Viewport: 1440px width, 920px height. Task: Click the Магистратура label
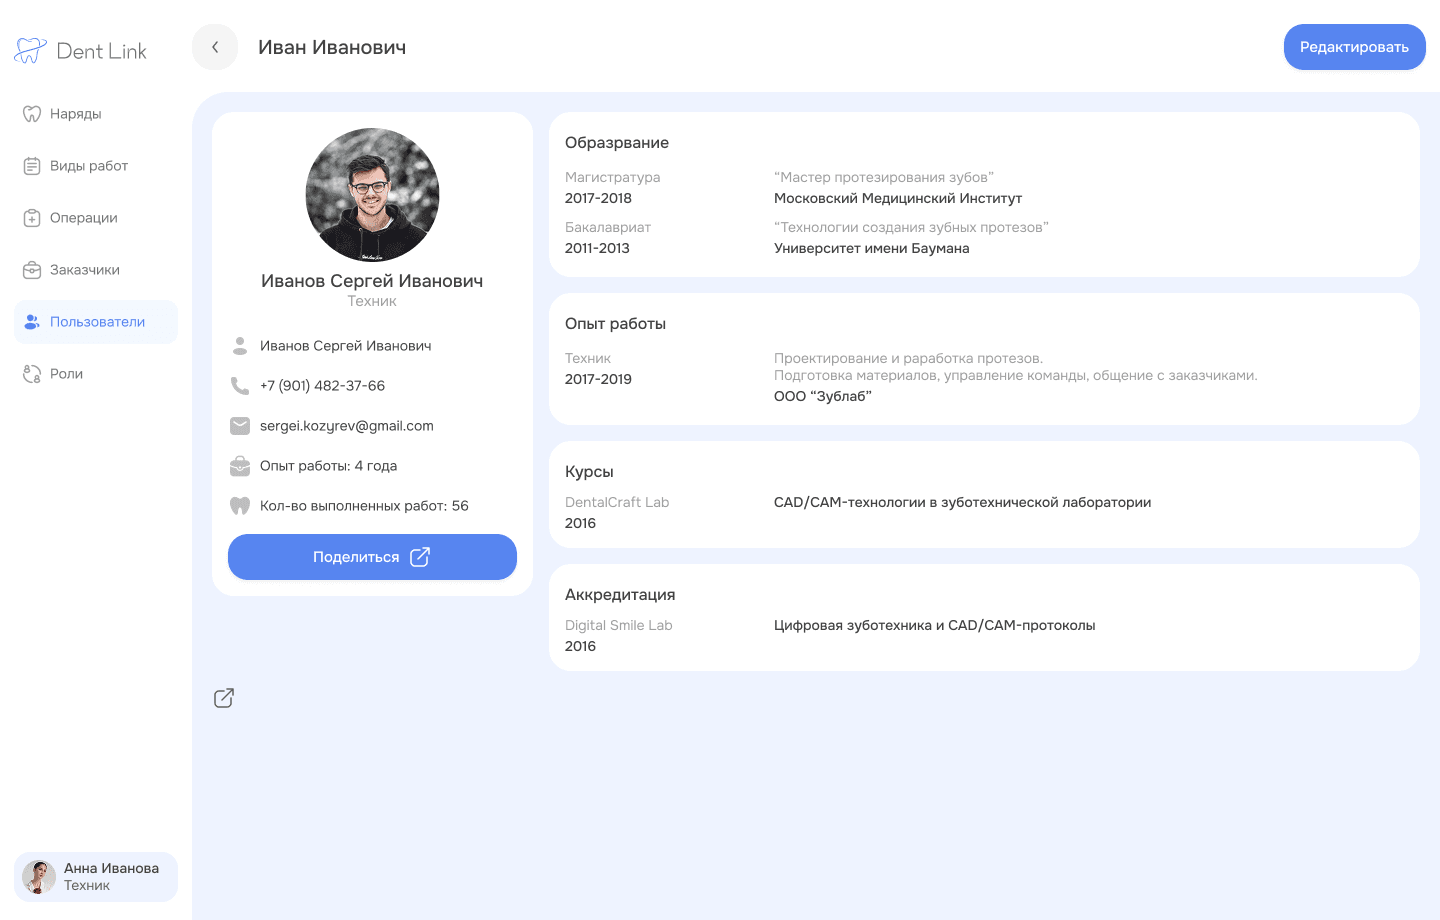coord(612,177)
